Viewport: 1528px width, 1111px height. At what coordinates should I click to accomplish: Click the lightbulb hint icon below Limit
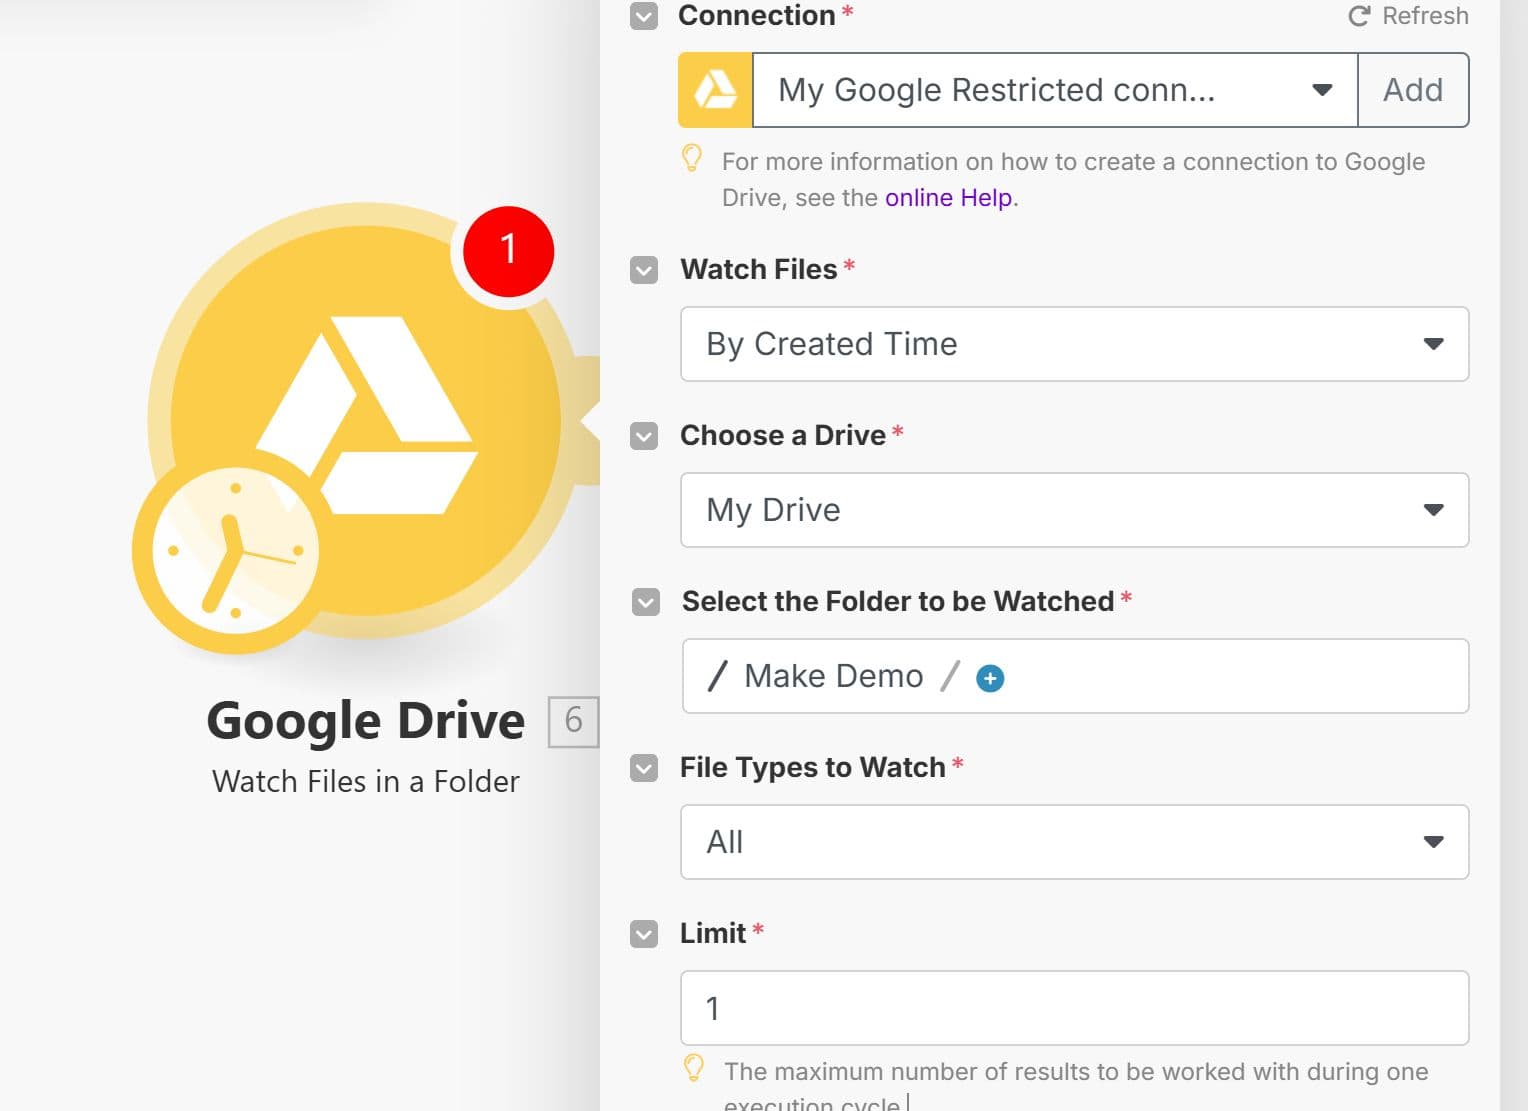coord(695,1069)
